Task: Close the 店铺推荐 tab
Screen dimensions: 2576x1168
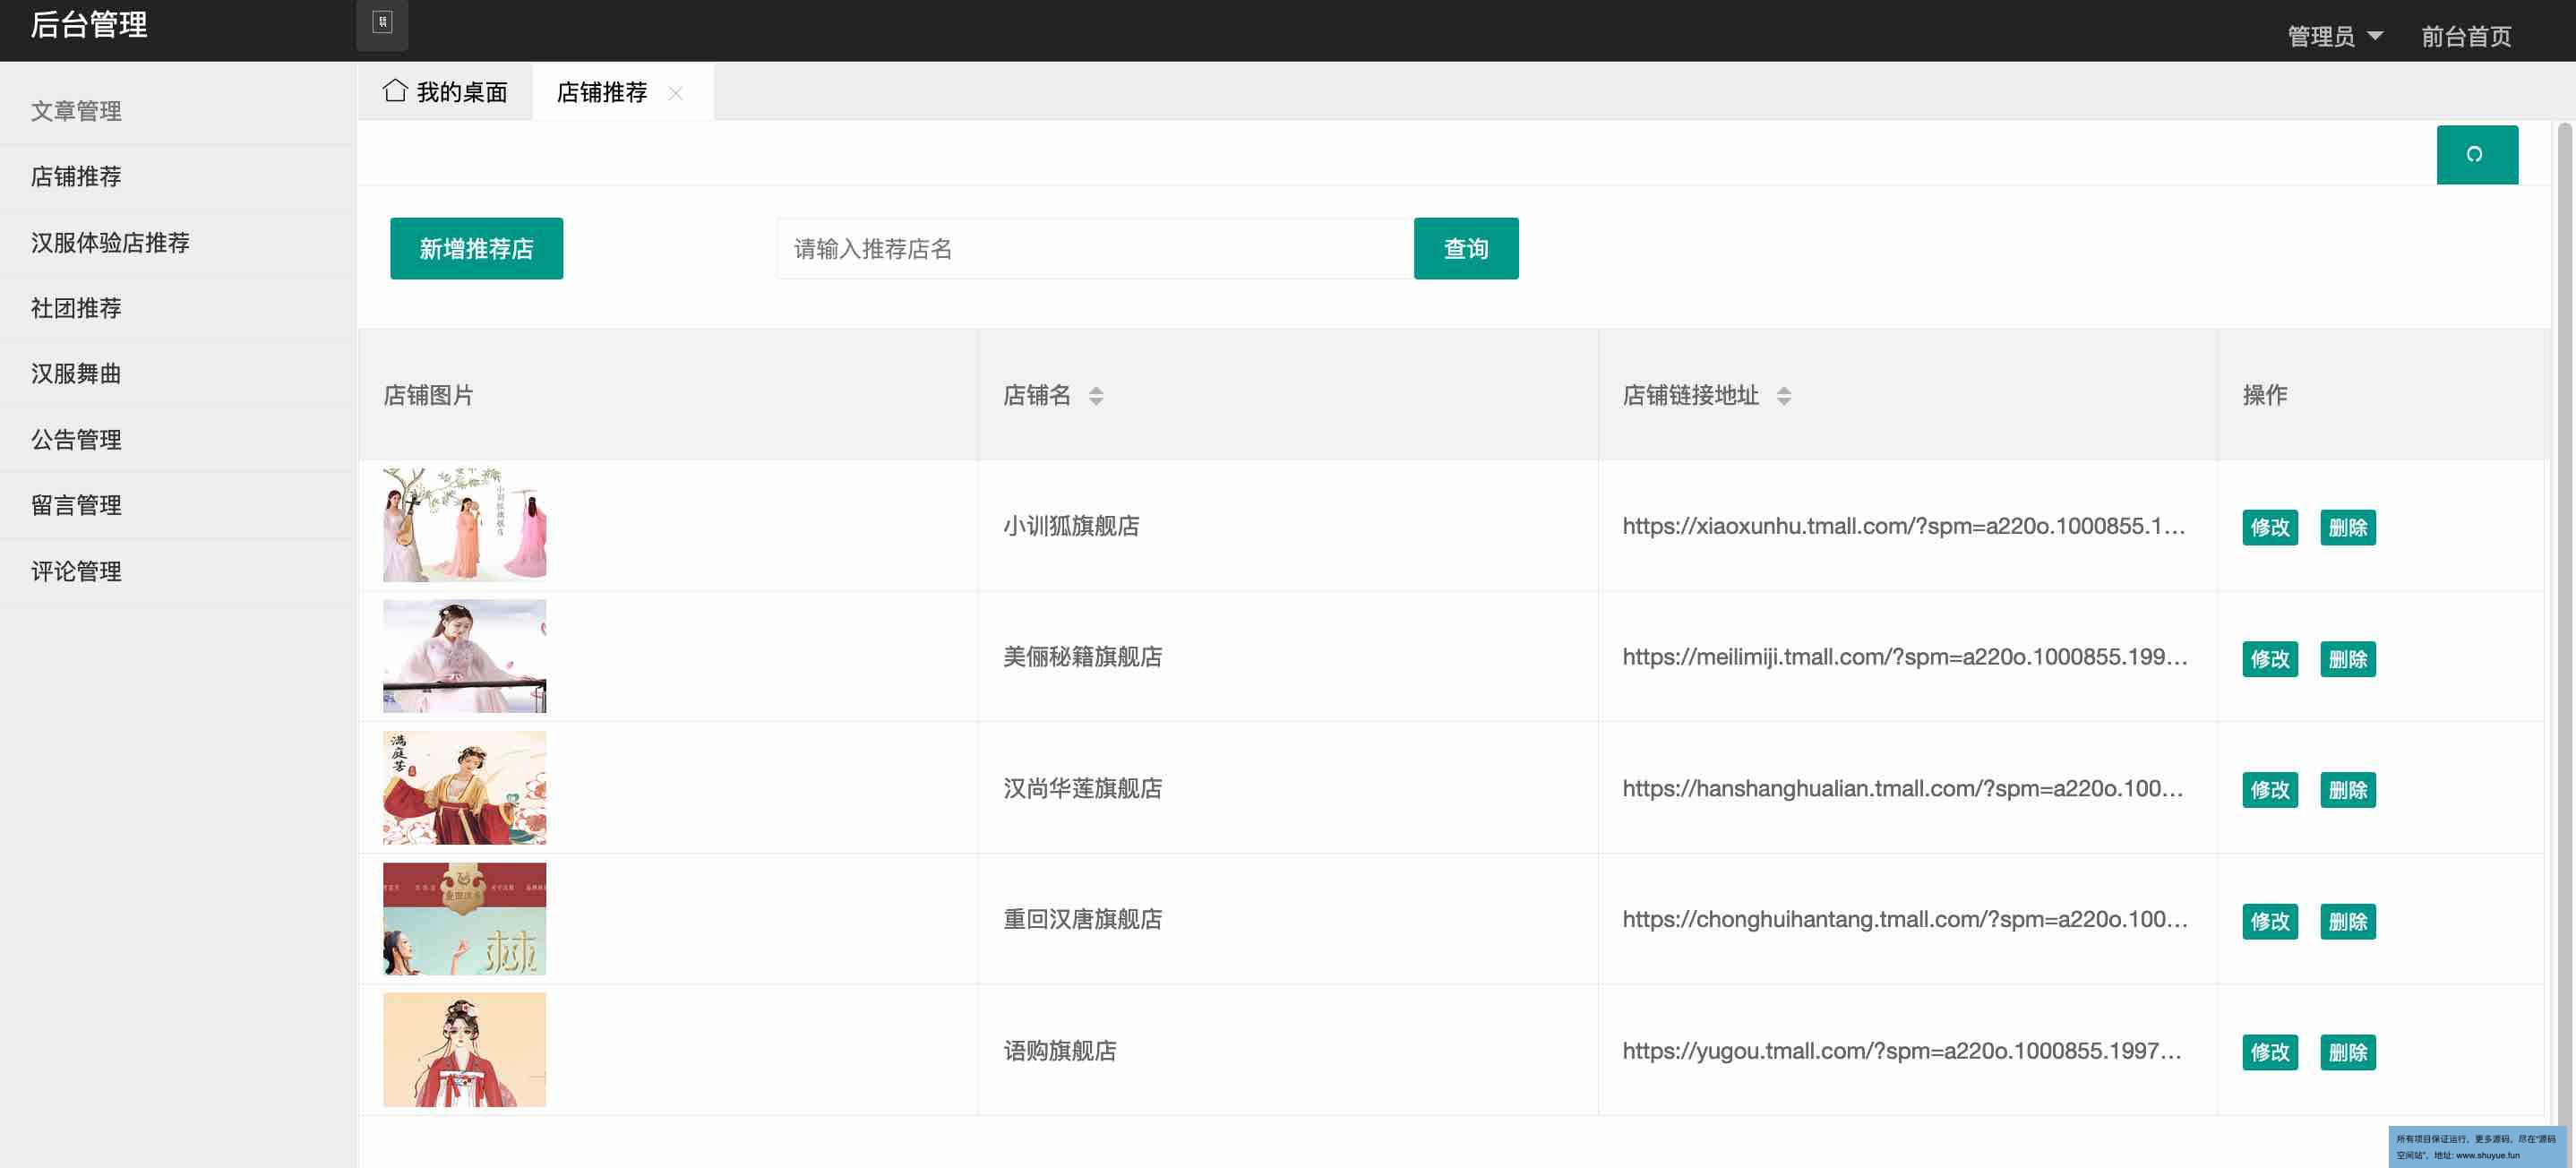Action: click(x=676, y=93)
